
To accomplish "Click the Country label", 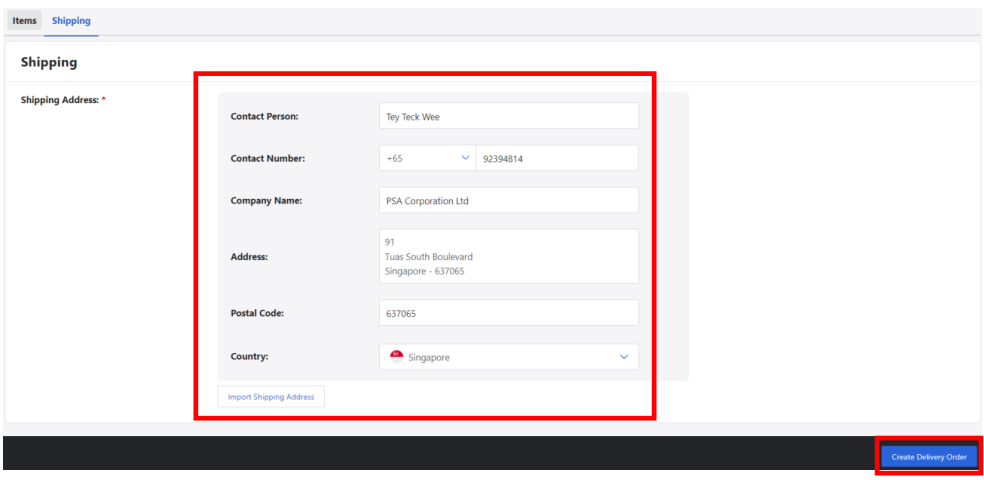I will (x=249, y=356).
